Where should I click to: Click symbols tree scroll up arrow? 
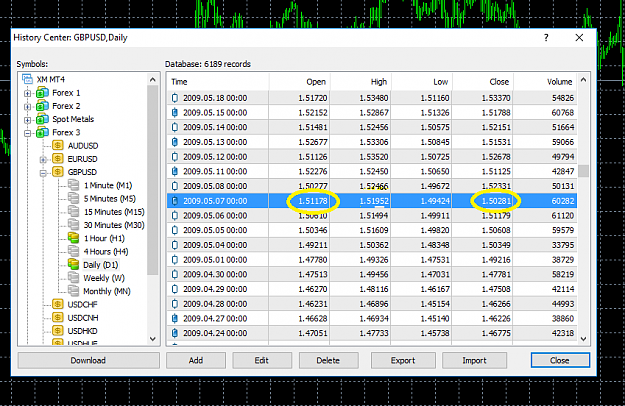click(153, 80)
